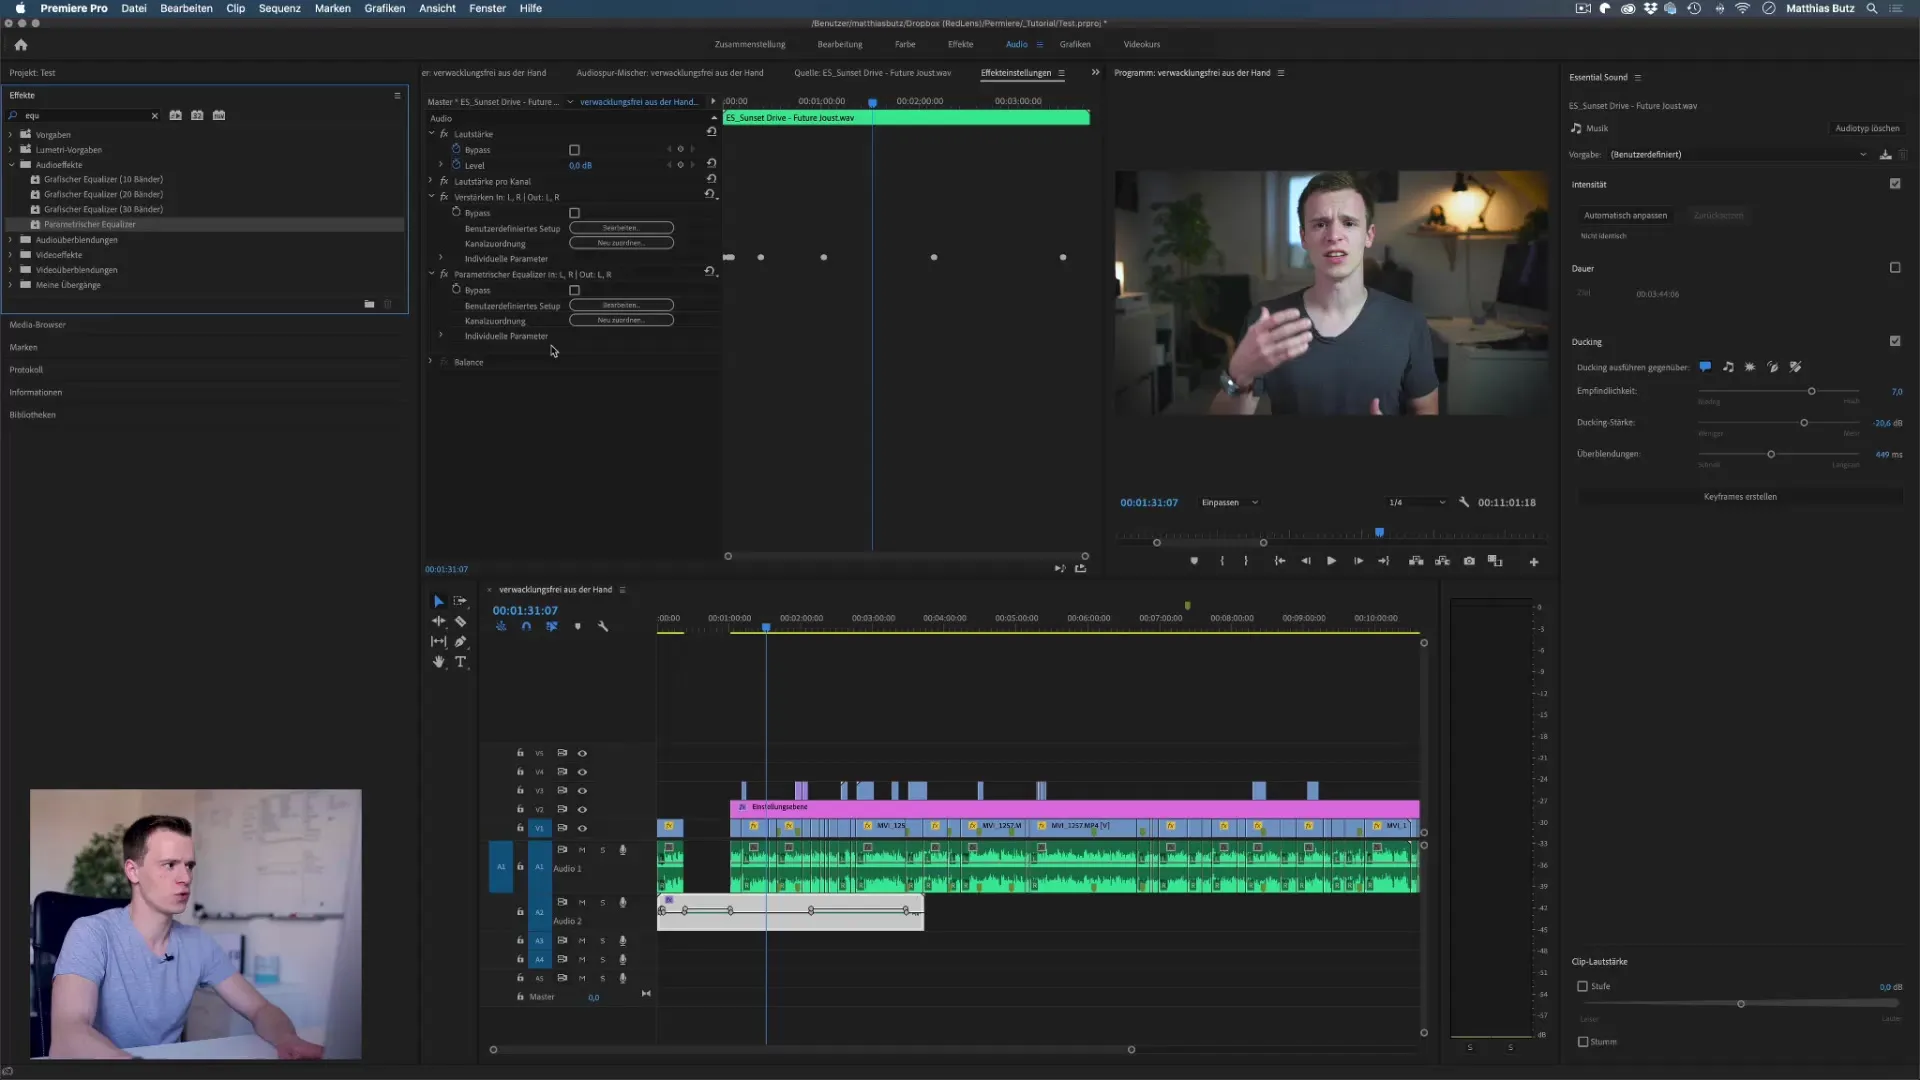1920x1080 pixels.
Task: Select dialogue ducking target icon
Action: [1705, 367]
